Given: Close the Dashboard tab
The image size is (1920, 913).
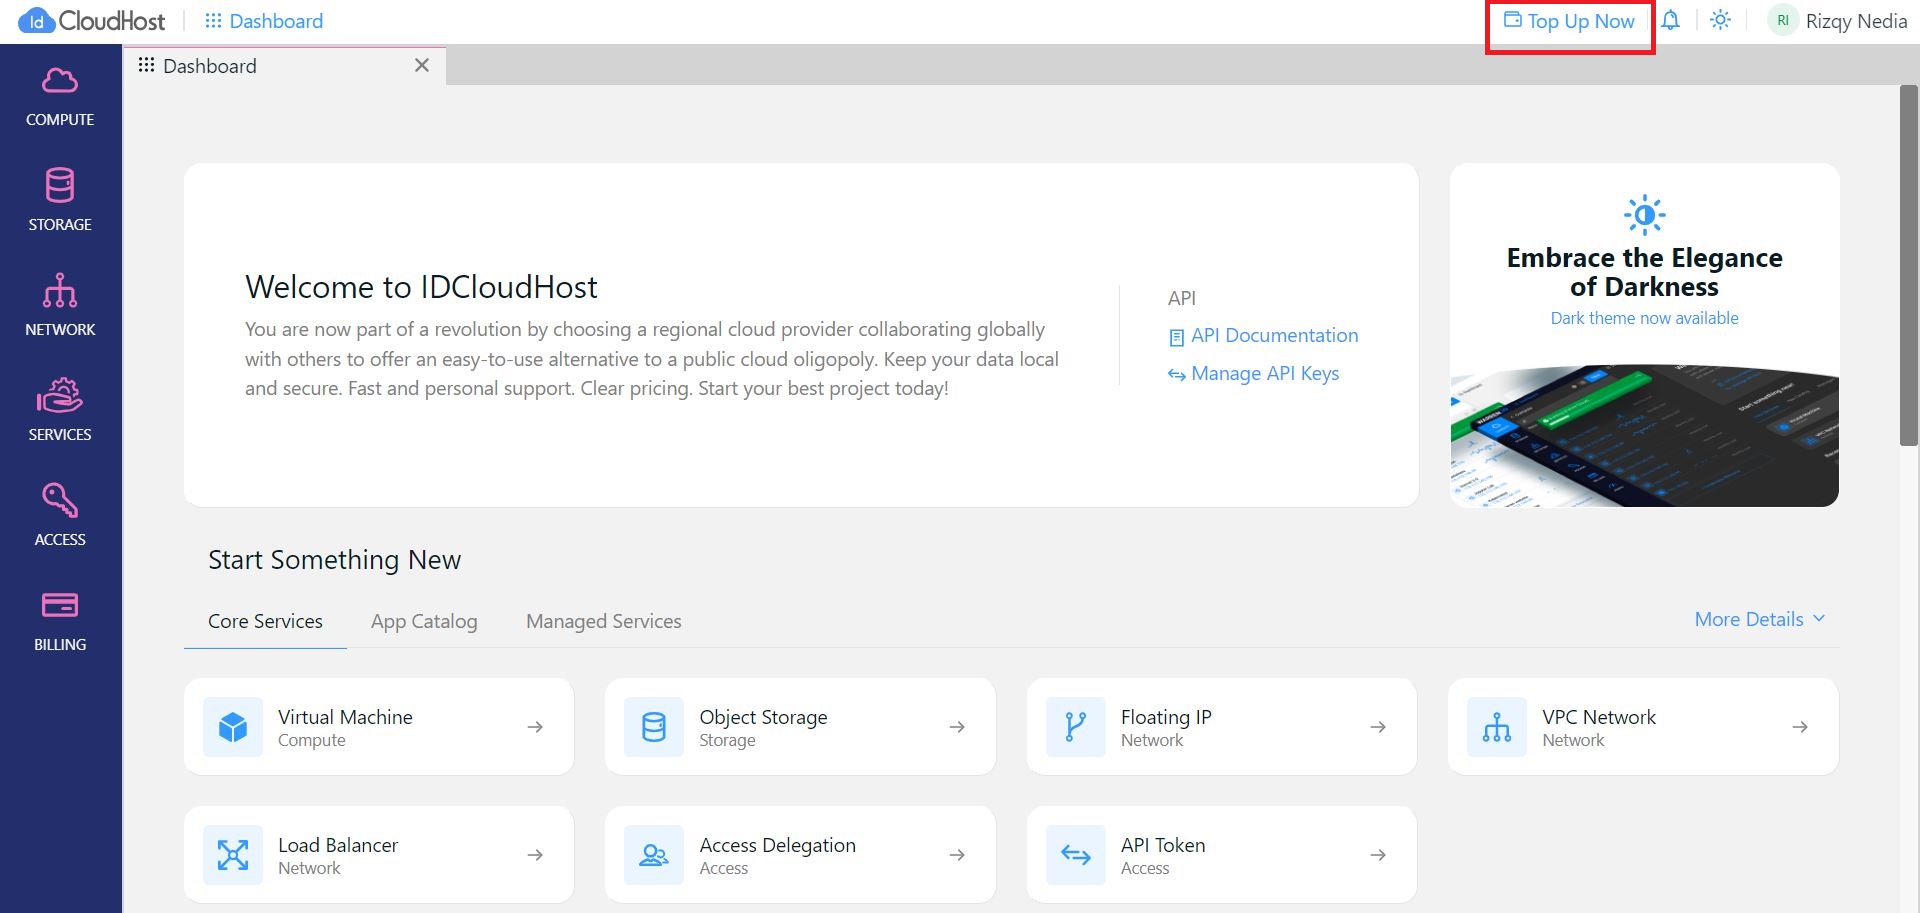Looking at the screenshot, I should click(422, 65).
